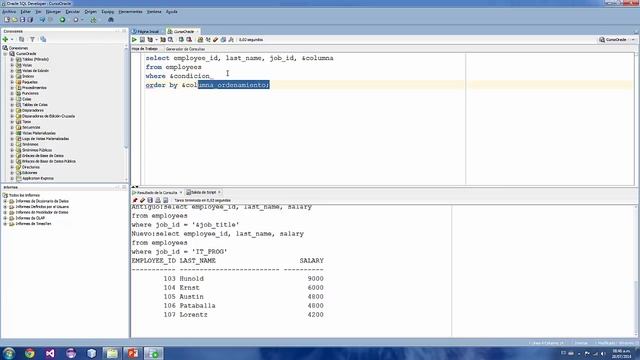
Task: Open Visual Studio from the taskbar
Action: coord(50,353)
